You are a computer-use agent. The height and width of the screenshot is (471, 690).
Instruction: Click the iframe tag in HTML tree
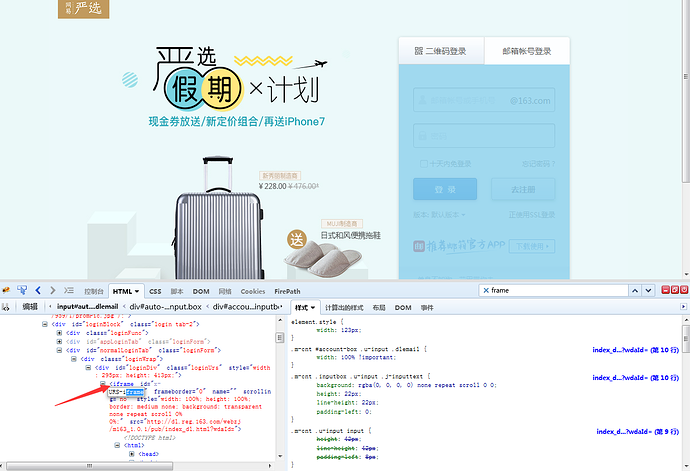click(x=123, y=384)
